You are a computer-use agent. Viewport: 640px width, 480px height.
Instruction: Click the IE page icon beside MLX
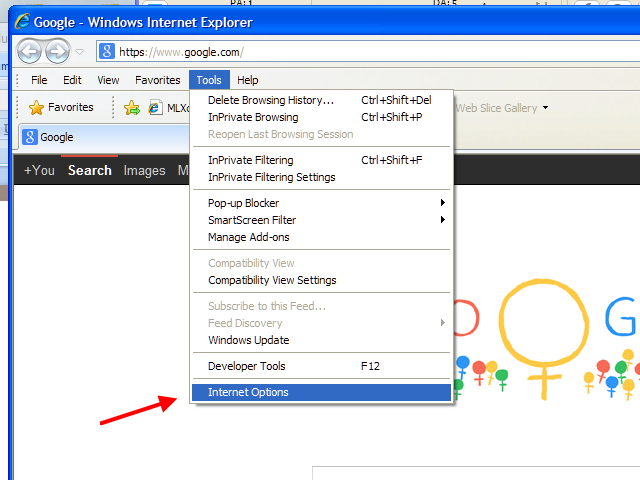pyautogui.click(x=155, y=108)
